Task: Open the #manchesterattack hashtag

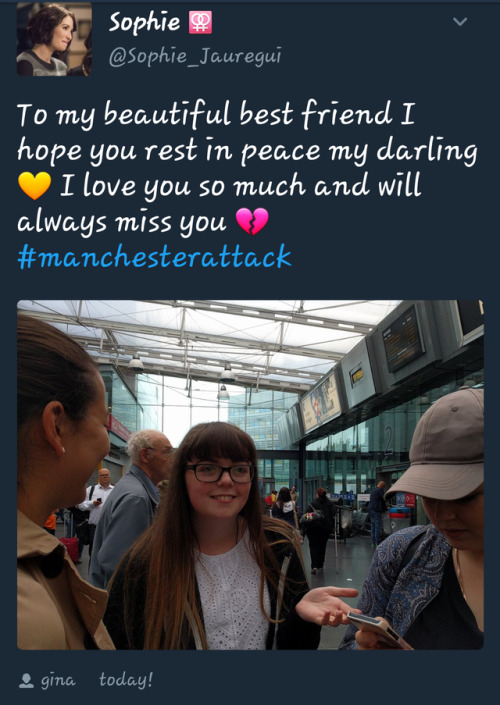Action: (154, 257)
